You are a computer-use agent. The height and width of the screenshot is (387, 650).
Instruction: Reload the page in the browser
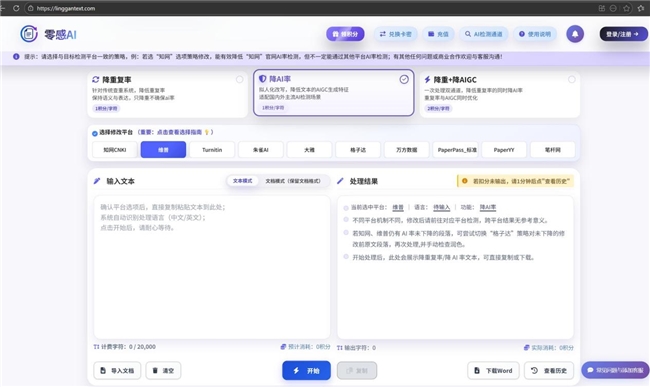tap(16, 8)
